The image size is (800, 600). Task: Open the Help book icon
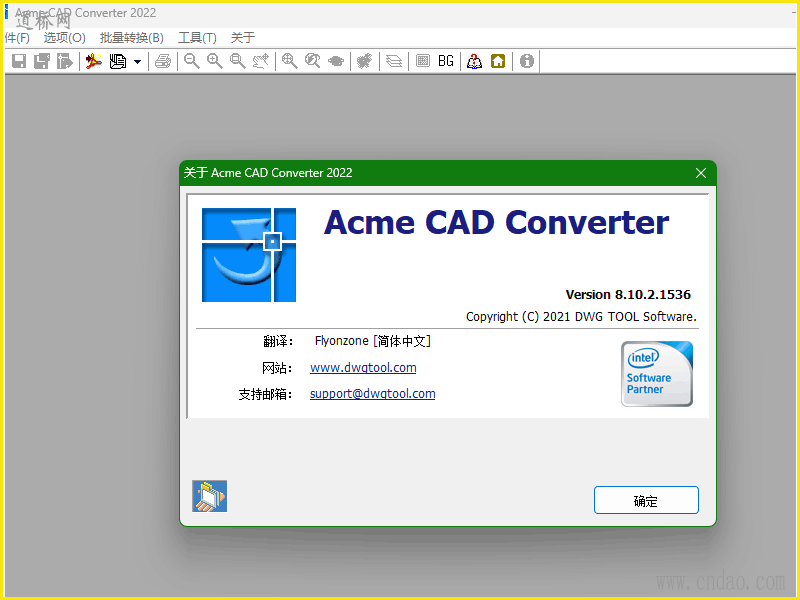click(x=474, y=61)
